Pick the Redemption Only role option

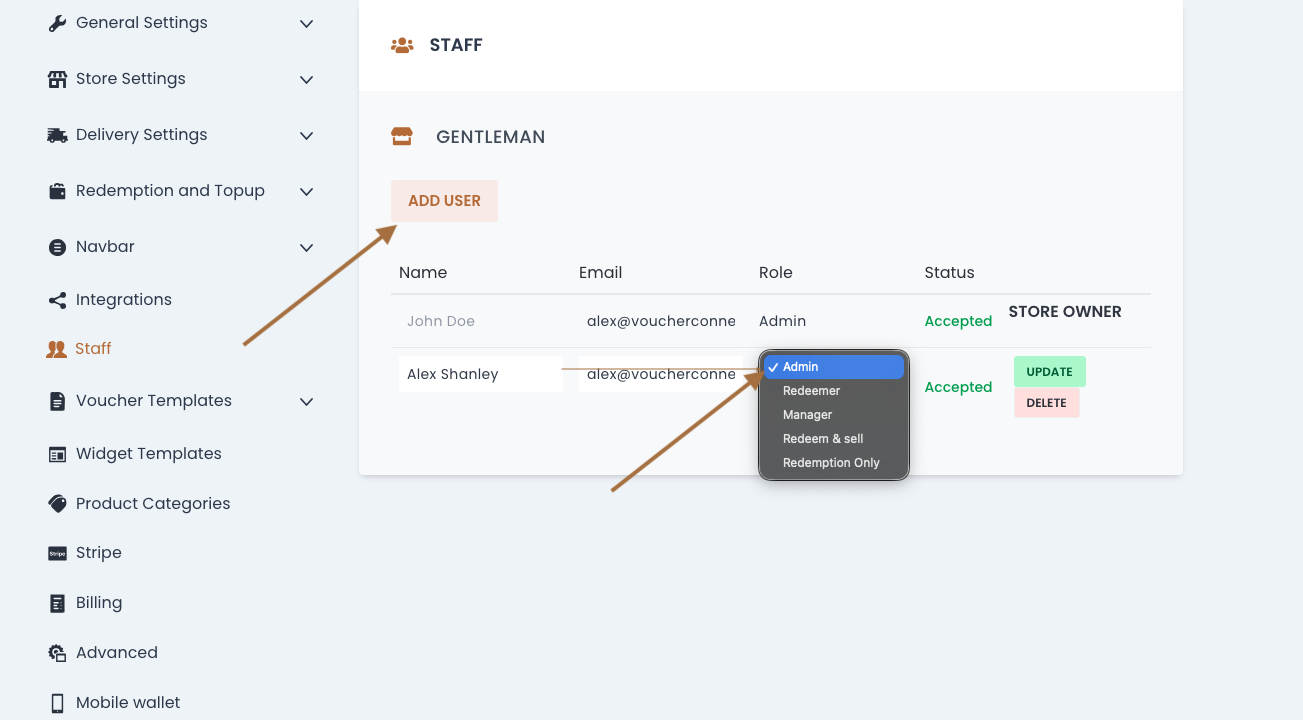tap(831, 463)
